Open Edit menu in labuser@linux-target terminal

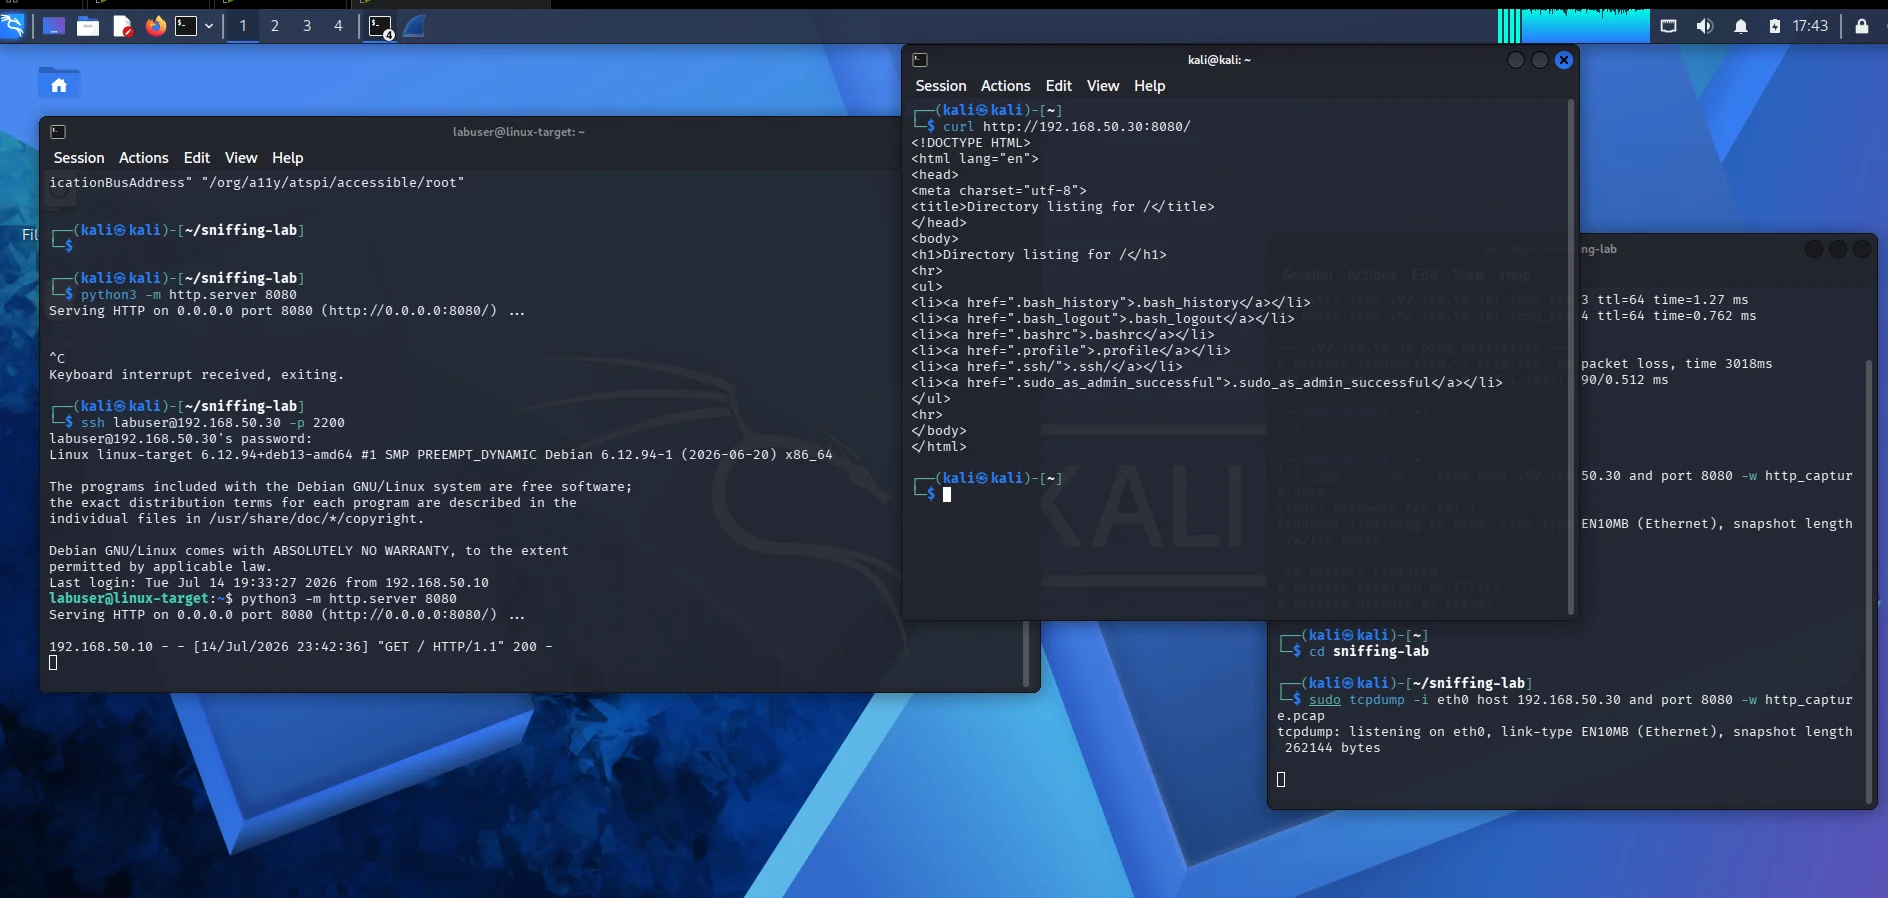197,158
